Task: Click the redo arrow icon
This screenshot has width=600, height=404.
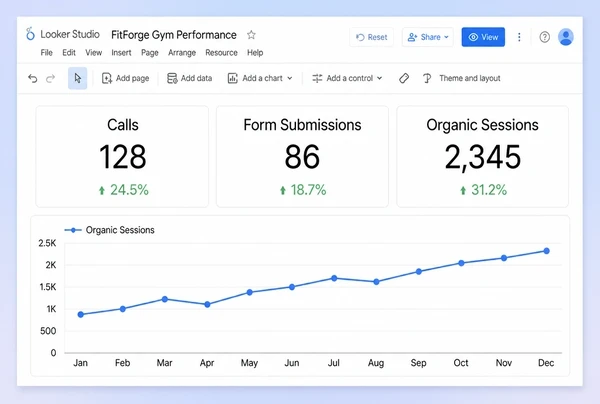Action: click(x=51, y=78)
